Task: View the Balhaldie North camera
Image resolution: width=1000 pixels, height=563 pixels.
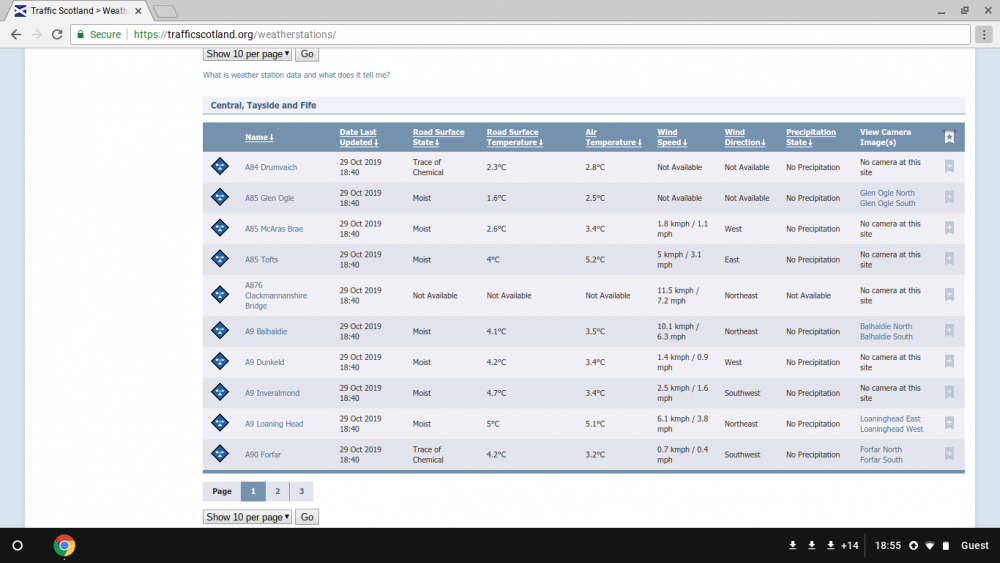Action: (886, 326)
